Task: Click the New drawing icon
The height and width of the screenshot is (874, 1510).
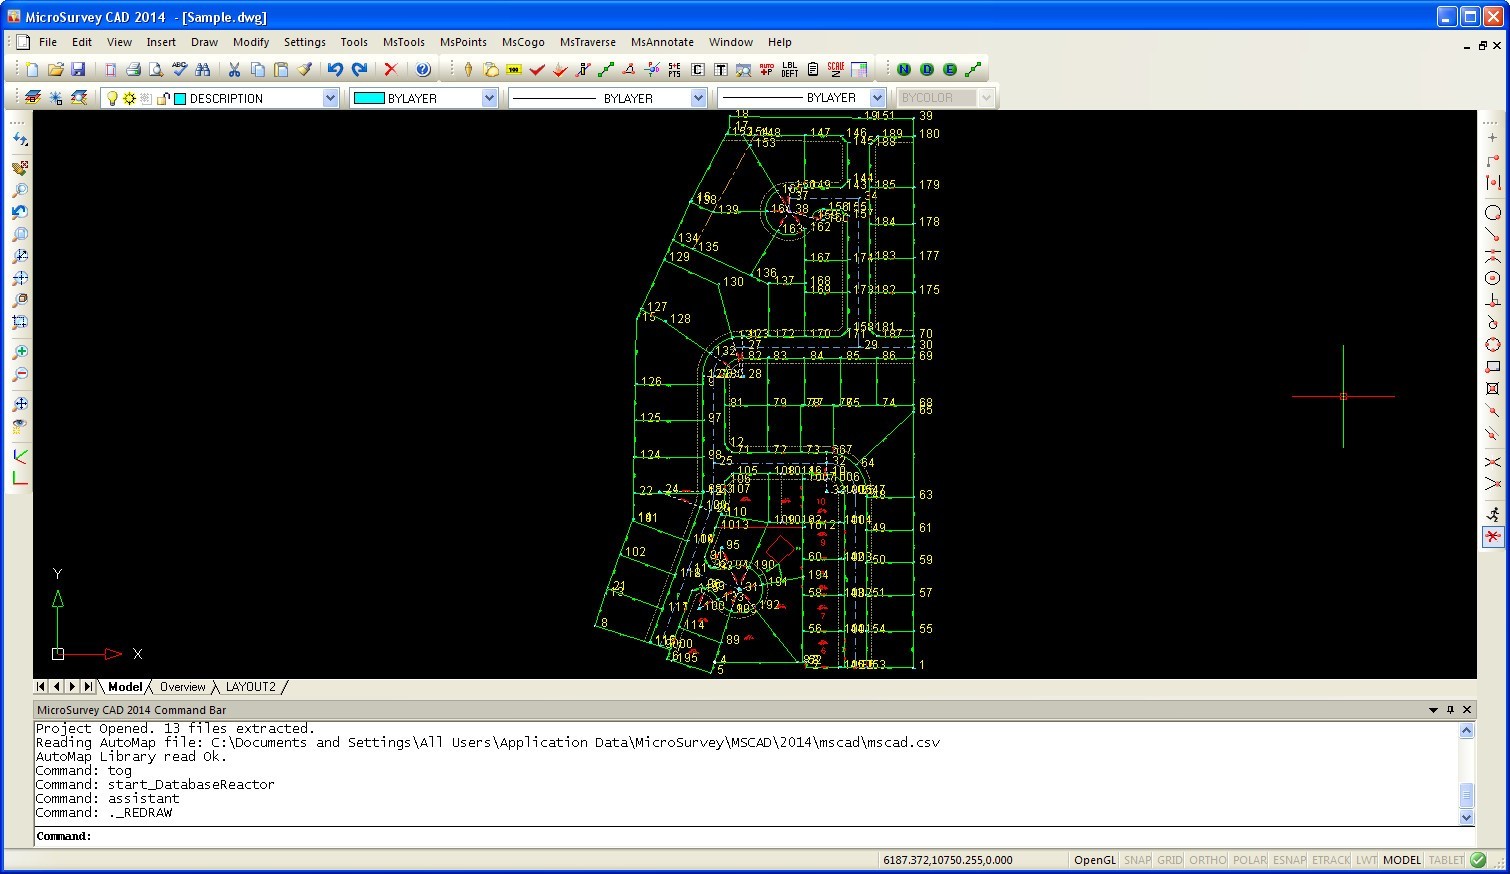Action: pyautogui.click(x=32, y=69)
